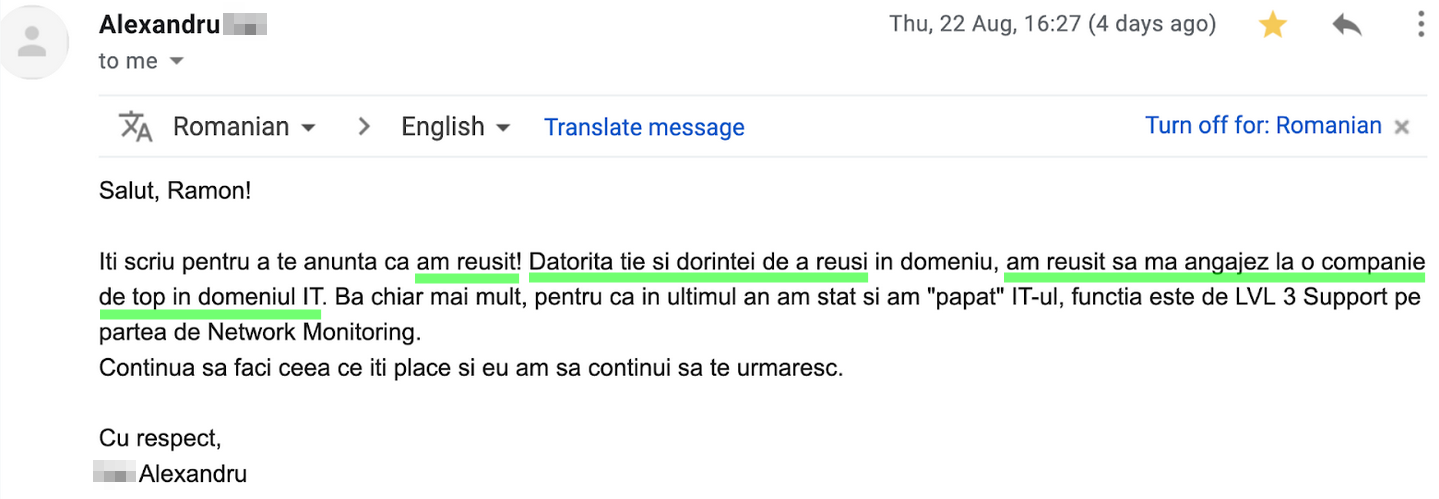Click the translate language icon
This screenshot has height=499, width=1439.
(136, 127)
